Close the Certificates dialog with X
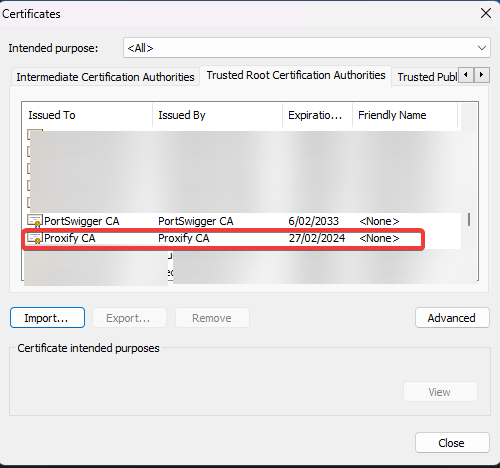 [x=486, y=14]
